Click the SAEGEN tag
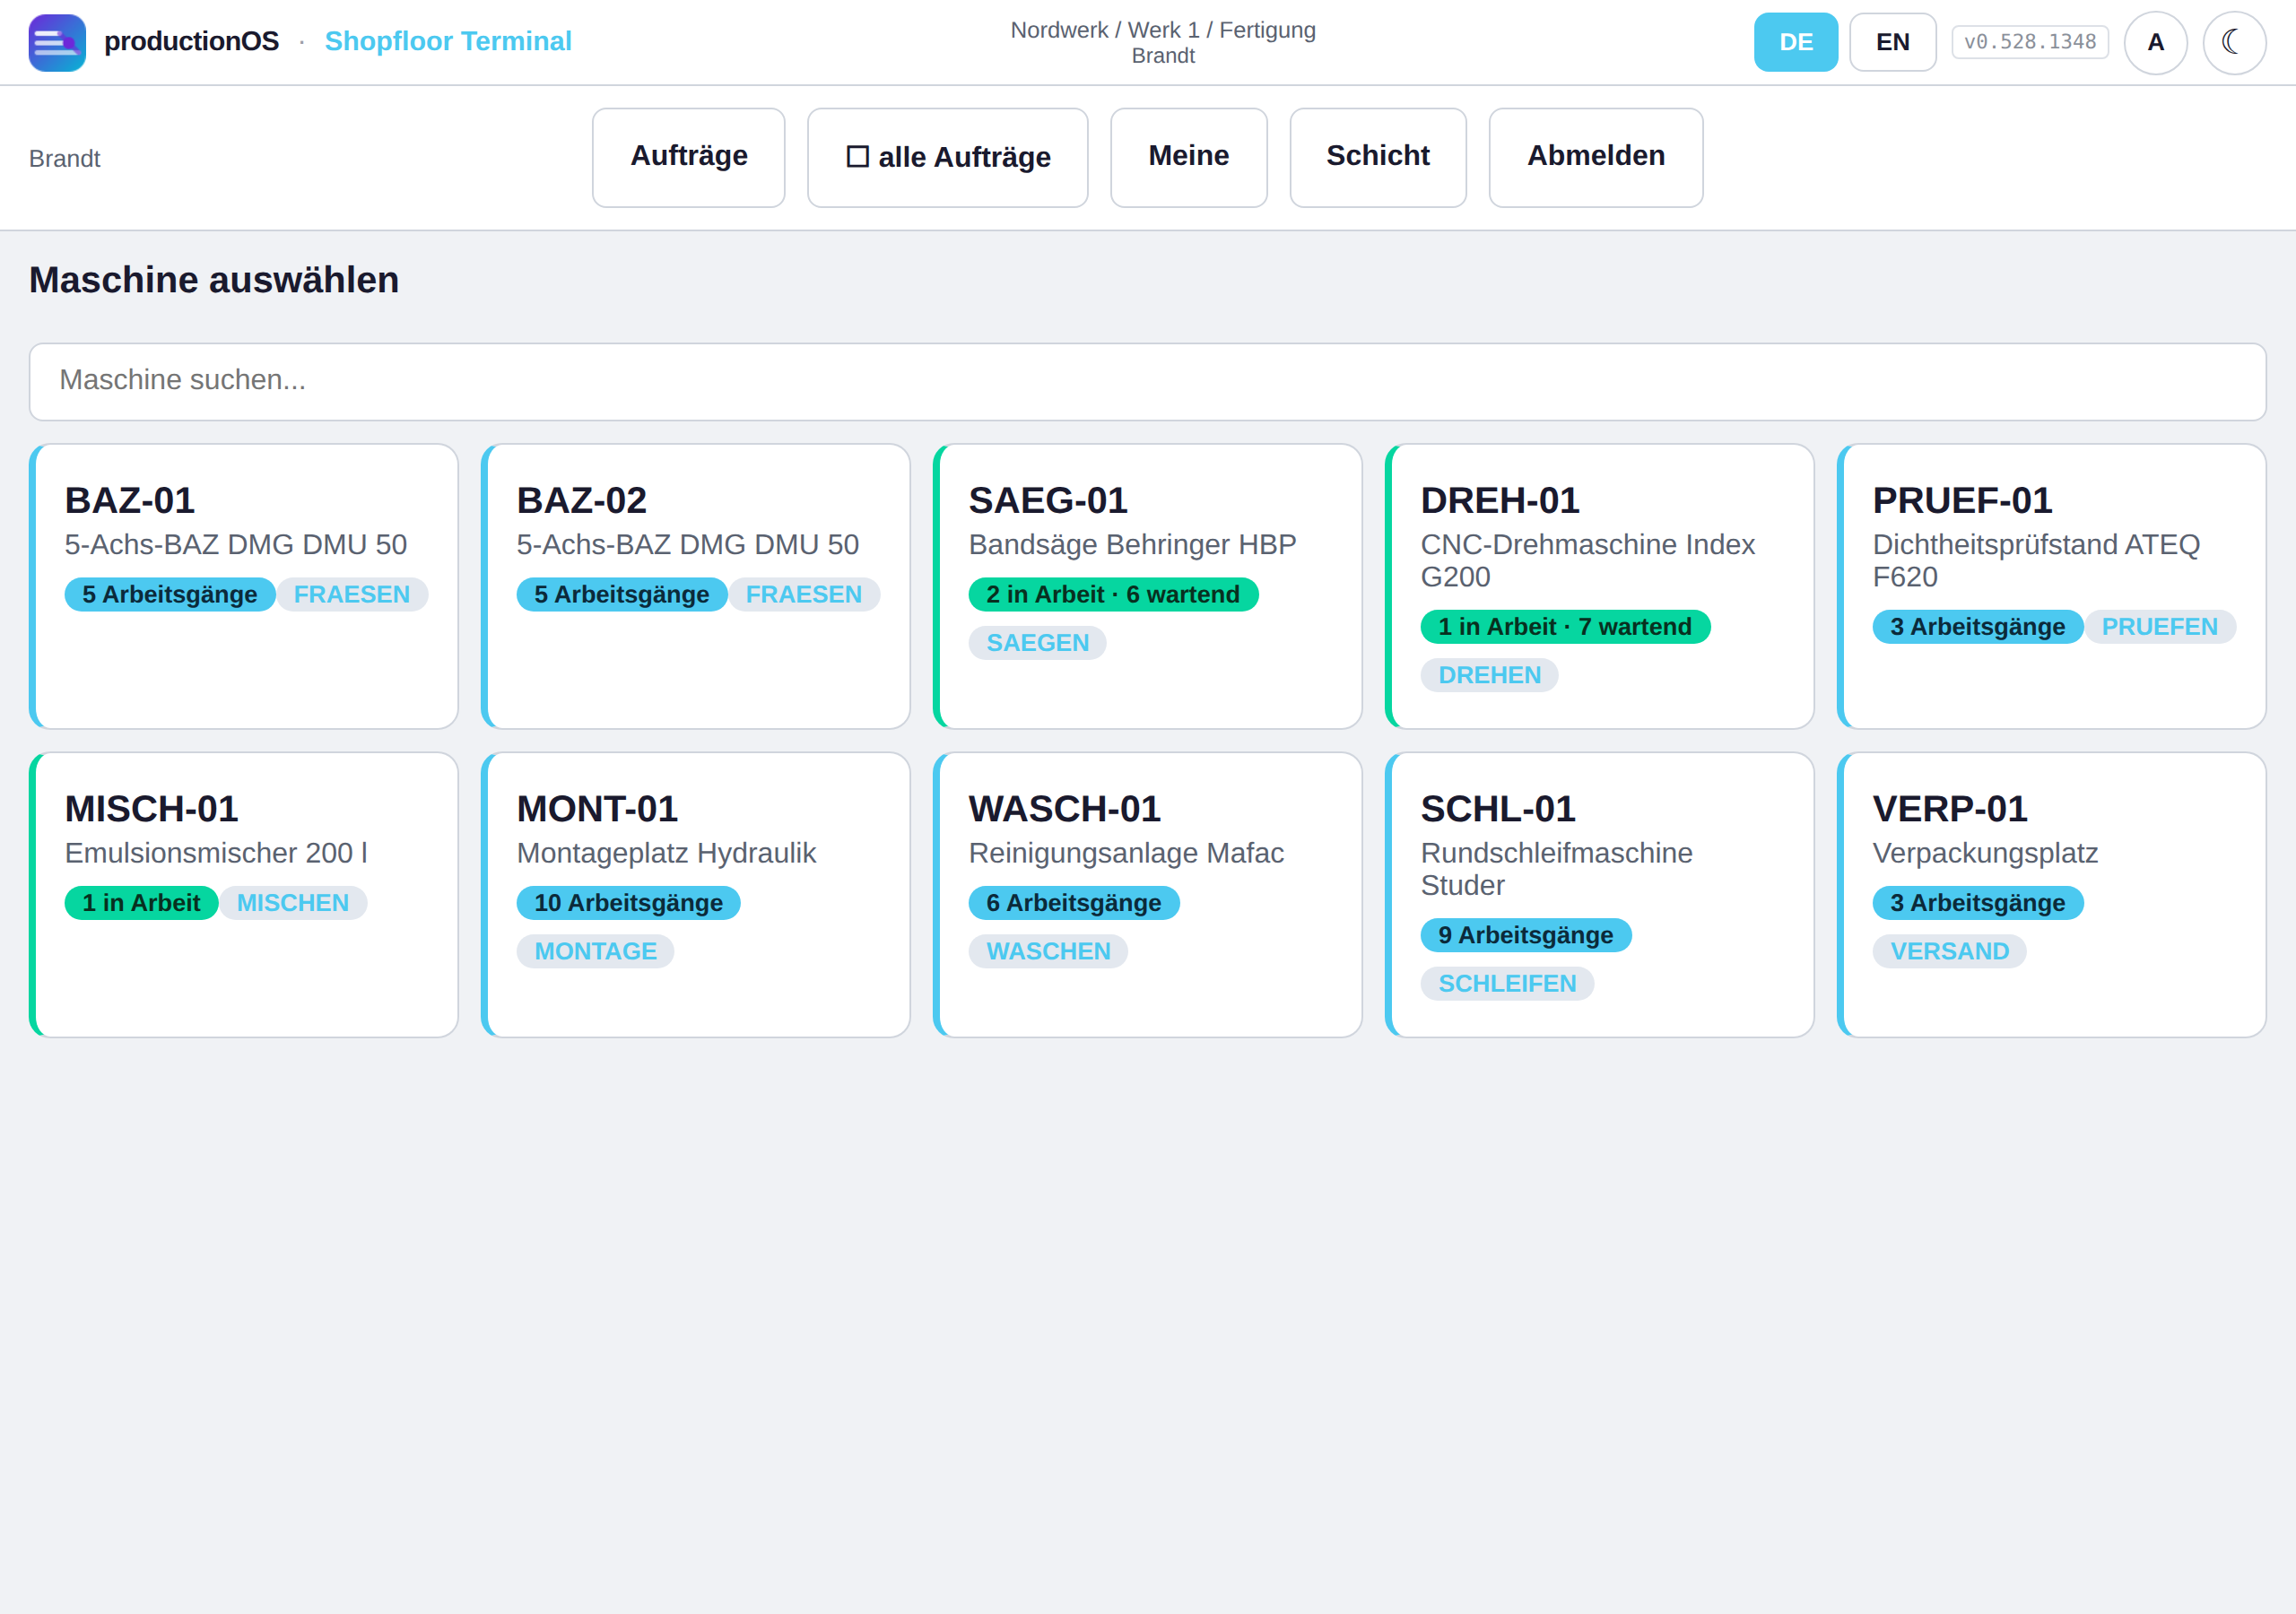The height and width of the screenshot is (1614, 2296). (x=1037, y=642)
